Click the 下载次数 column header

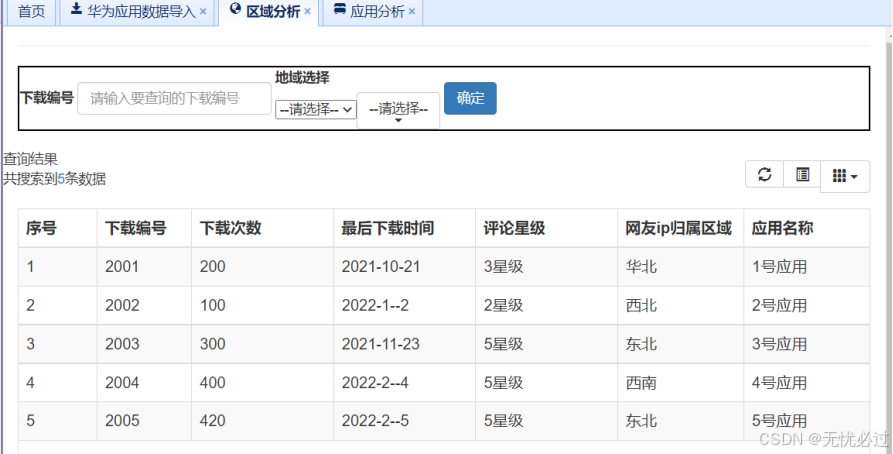[x=263, y=228]
